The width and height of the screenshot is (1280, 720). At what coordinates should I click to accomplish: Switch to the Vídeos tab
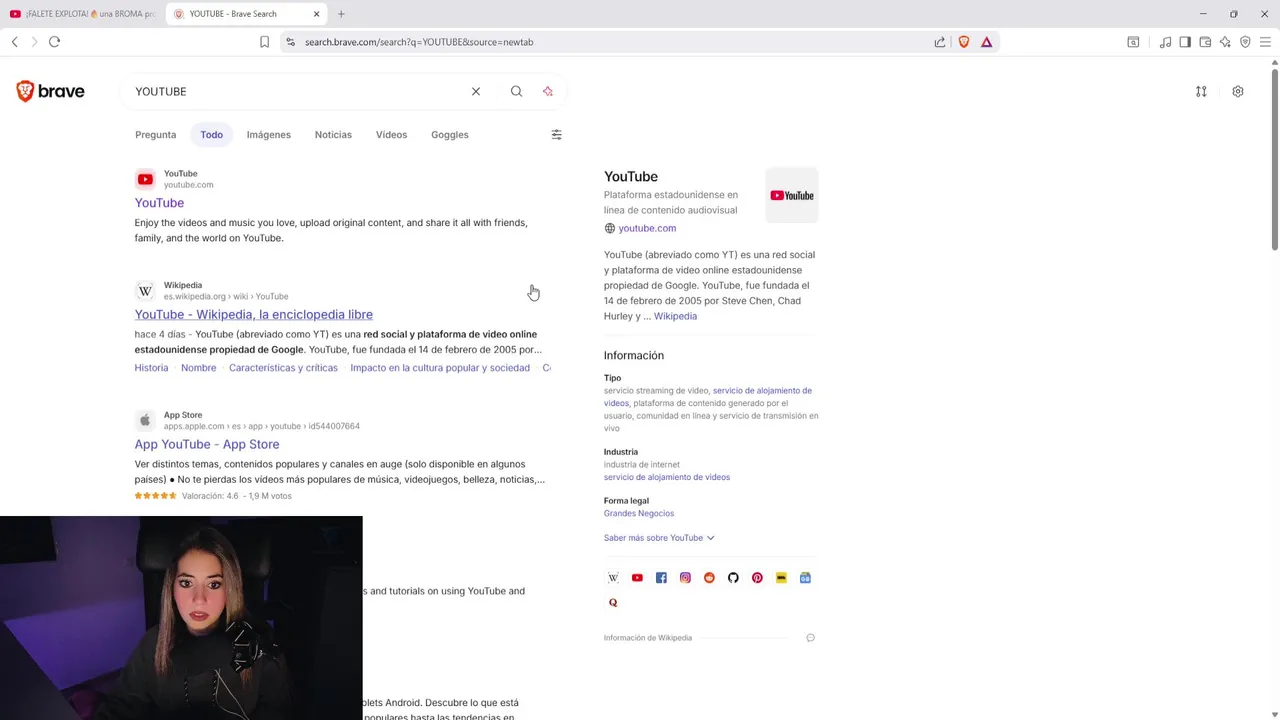391,134
